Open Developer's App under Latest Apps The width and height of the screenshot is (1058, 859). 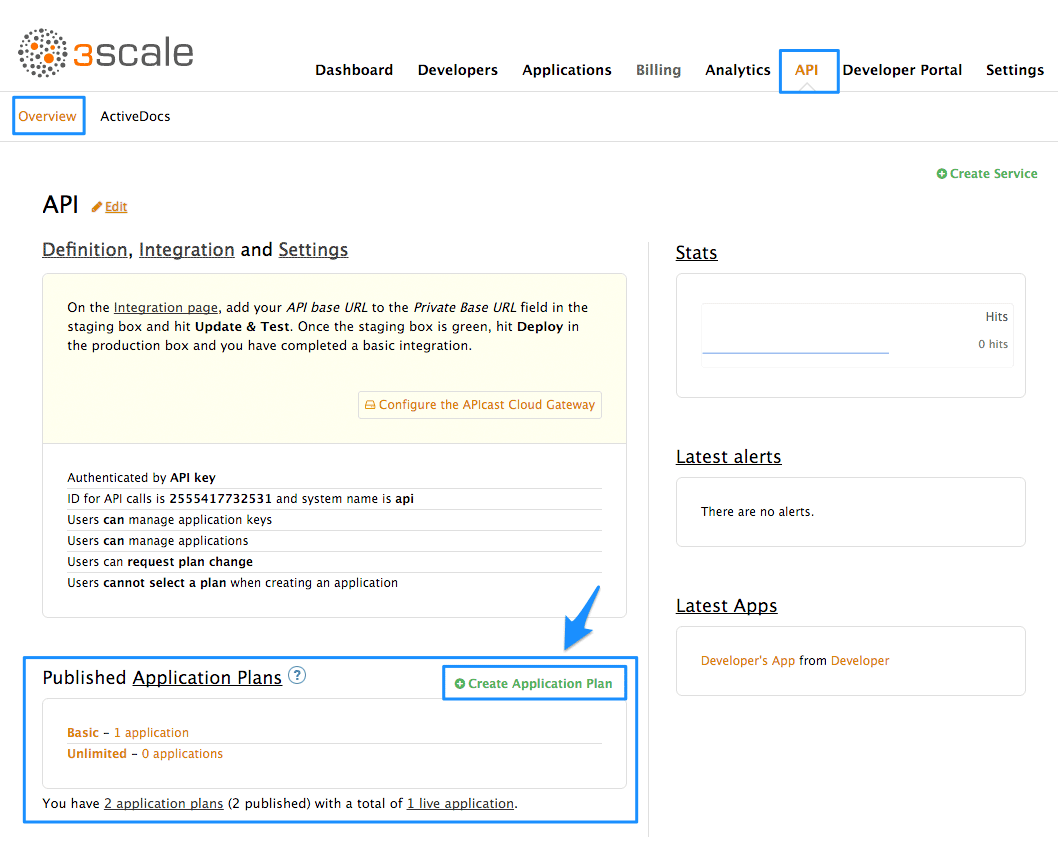747,661
